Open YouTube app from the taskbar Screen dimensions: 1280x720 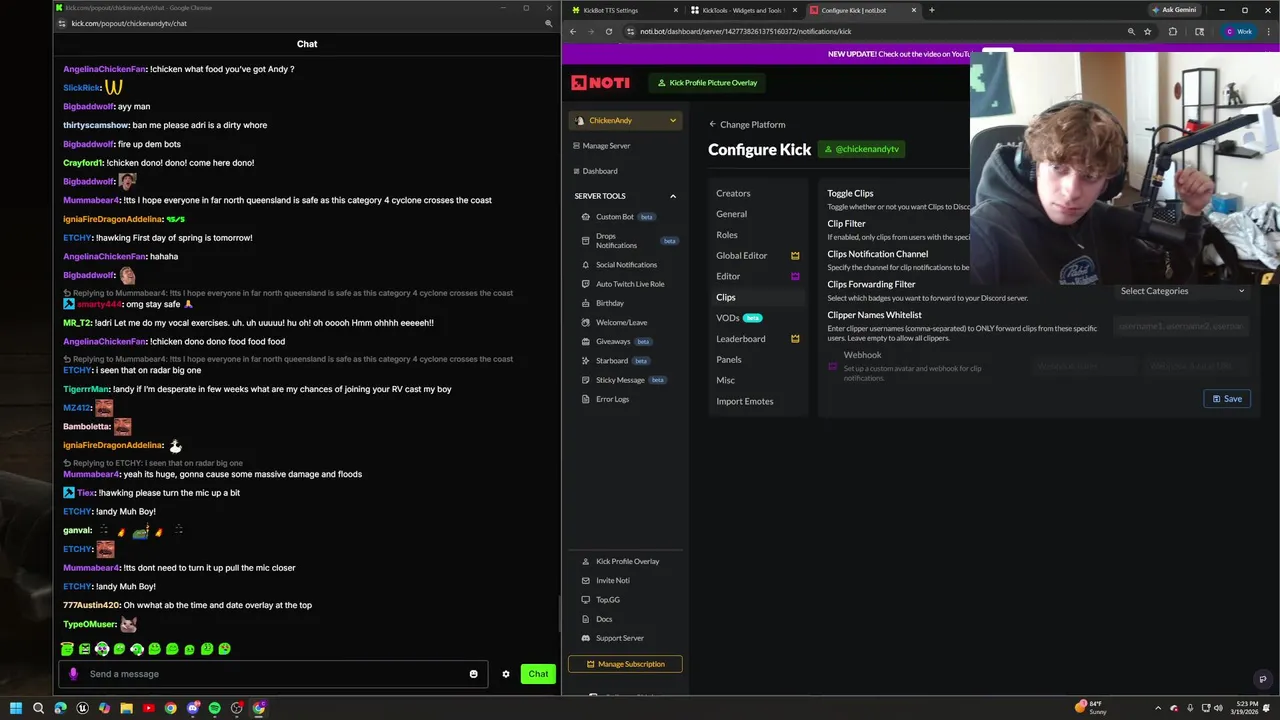(x=148, y=708)
